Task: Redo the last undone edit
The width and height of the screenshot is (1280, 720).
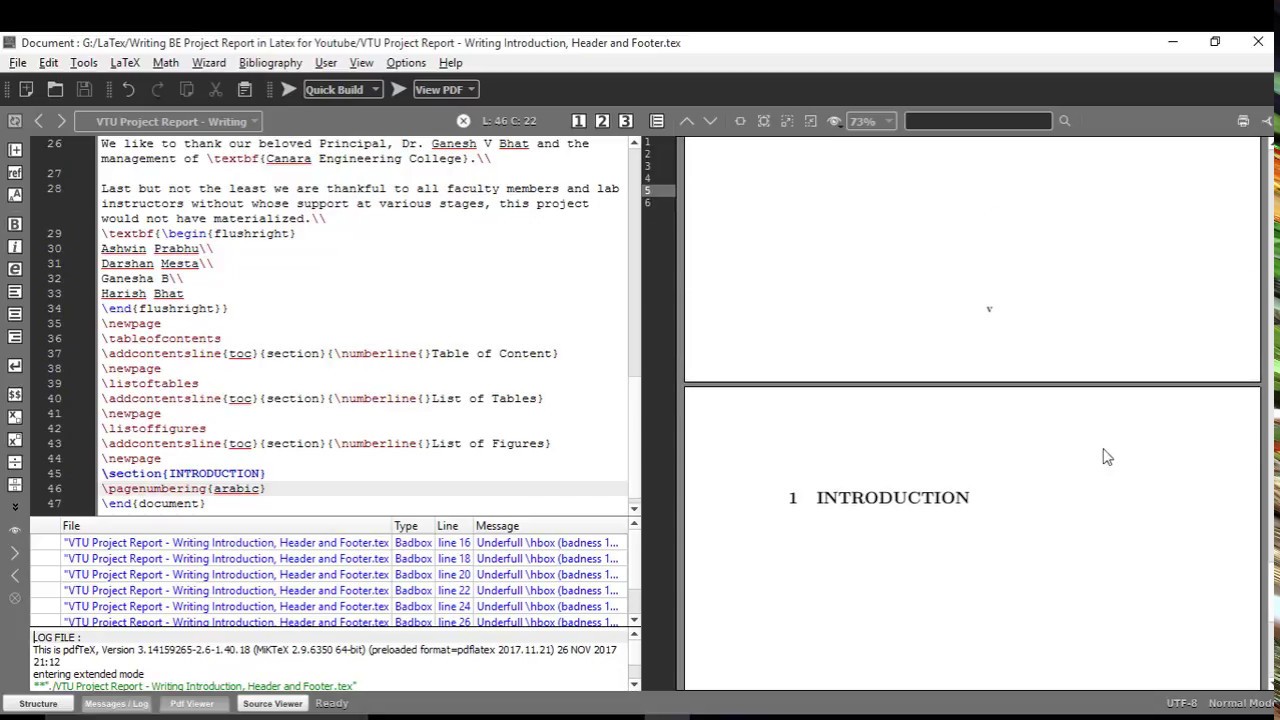Action: point(157,90)
